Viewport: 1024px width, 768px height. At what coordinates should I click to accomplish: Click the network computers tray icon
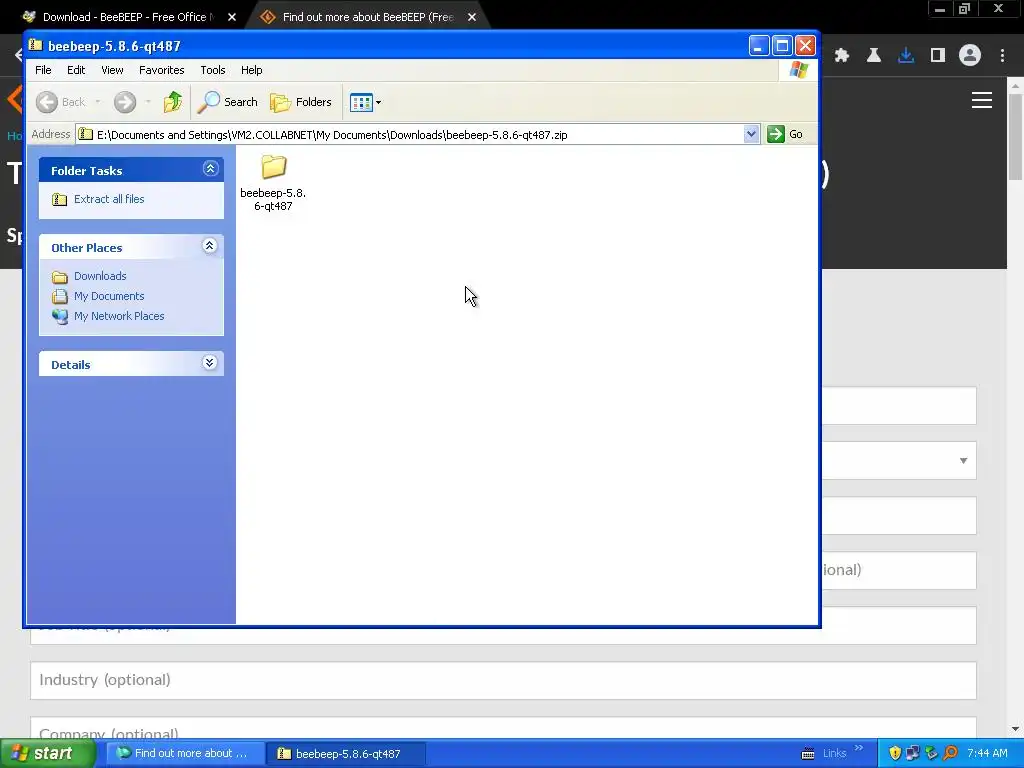pyautogui.click(x=913, y=754)
